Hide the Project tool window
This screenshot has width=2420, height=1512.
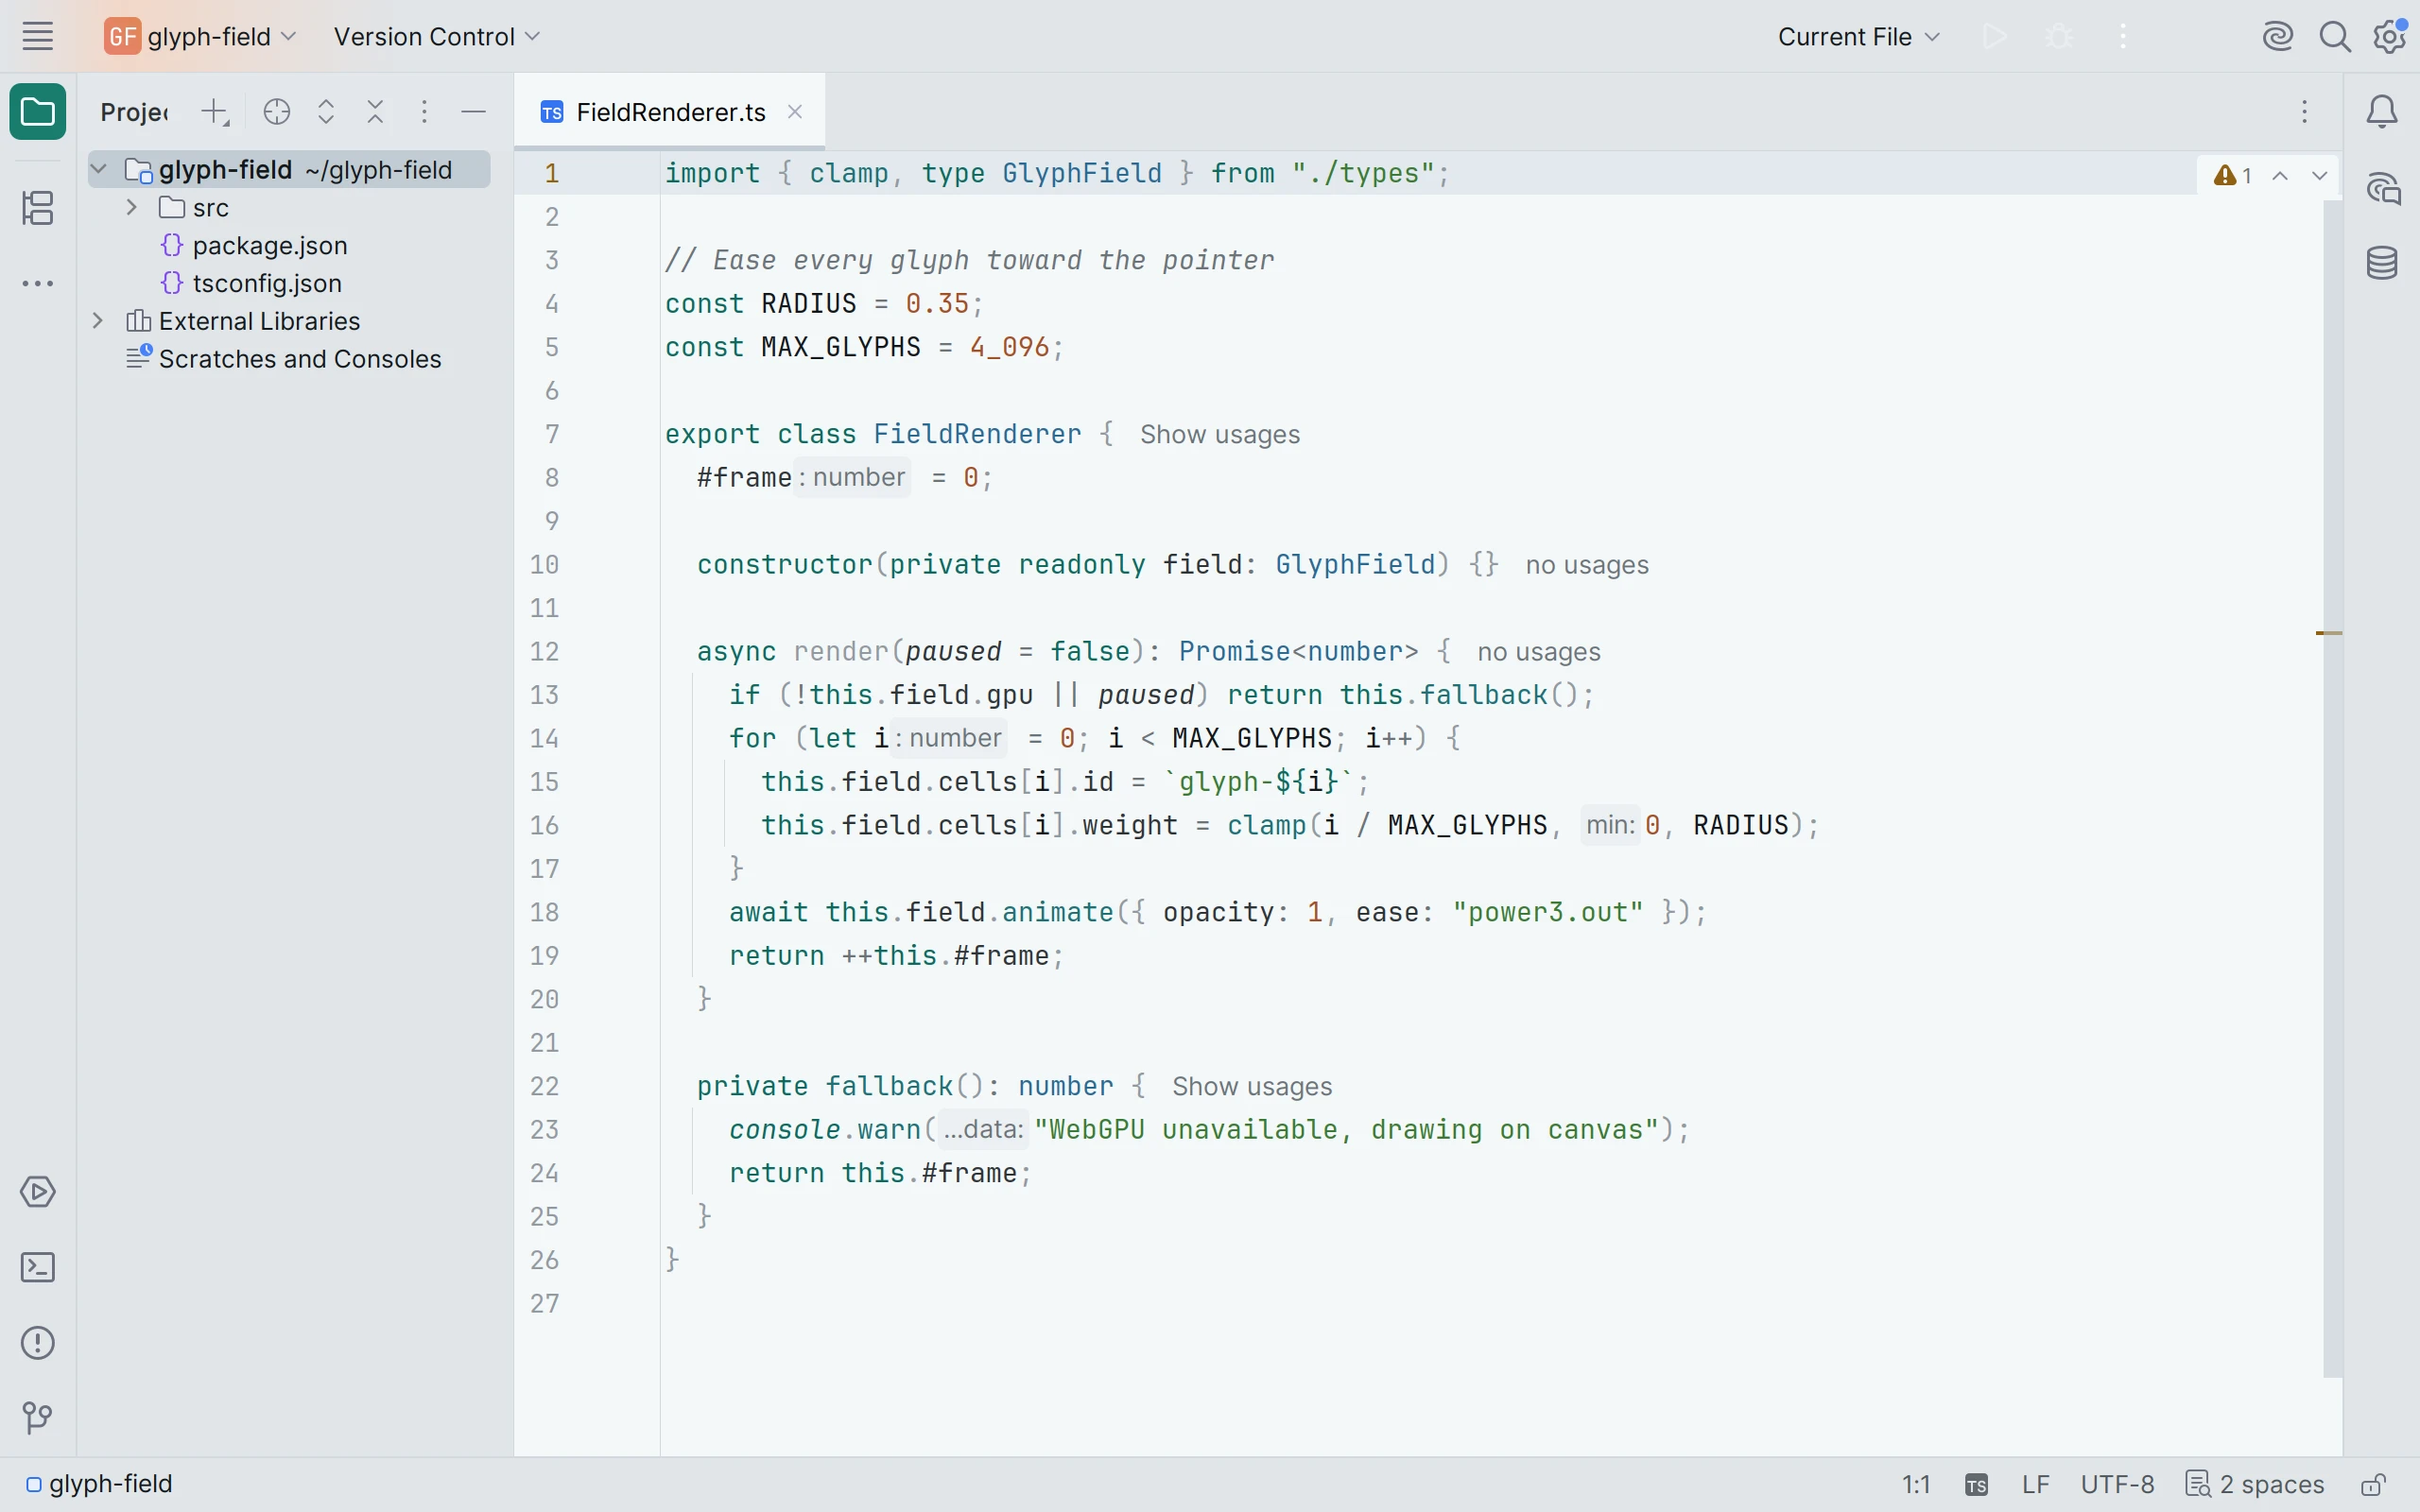473,112
